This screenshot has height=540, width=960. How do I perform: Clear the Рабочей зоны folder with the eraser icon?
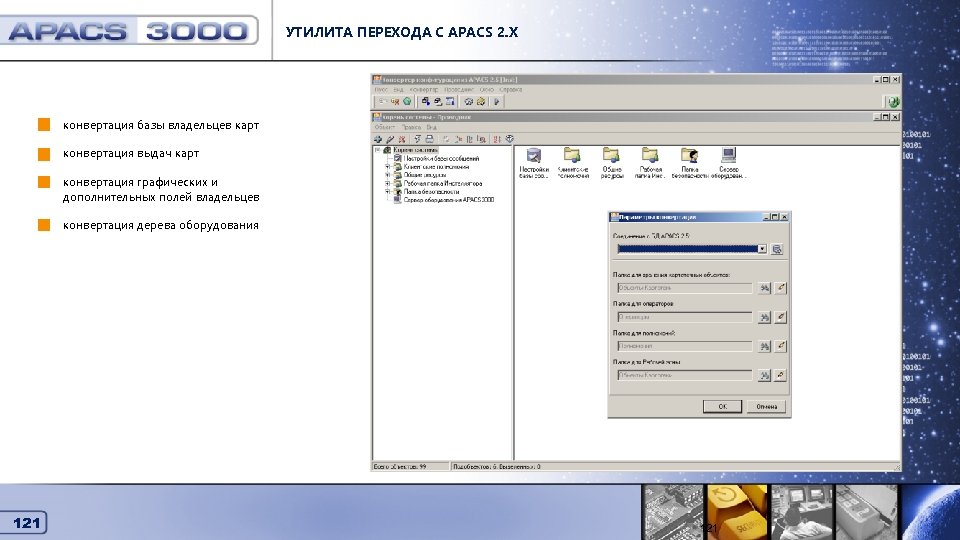coord(780,375)
